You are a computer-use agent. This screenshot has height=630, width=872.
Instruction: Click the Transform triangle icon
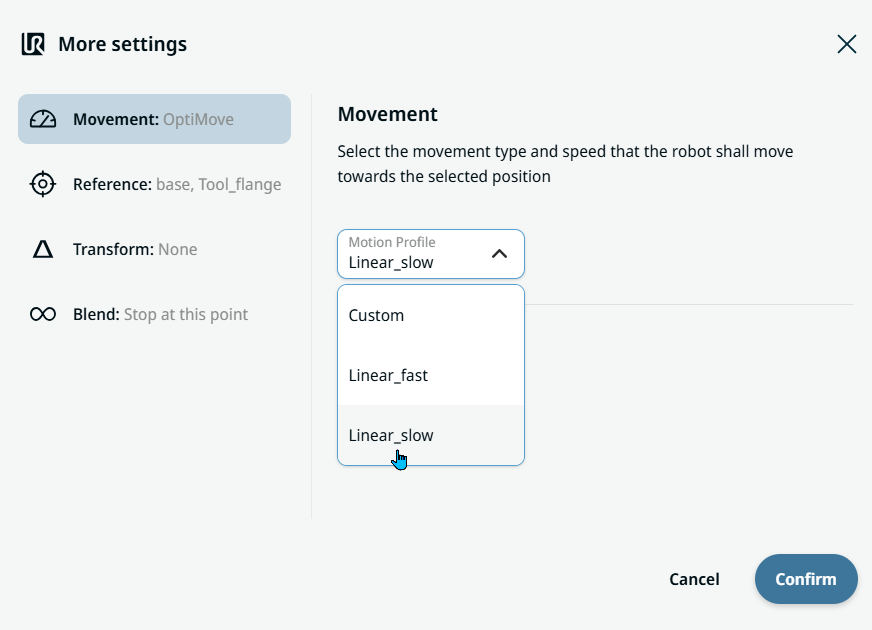coord(43,250)
